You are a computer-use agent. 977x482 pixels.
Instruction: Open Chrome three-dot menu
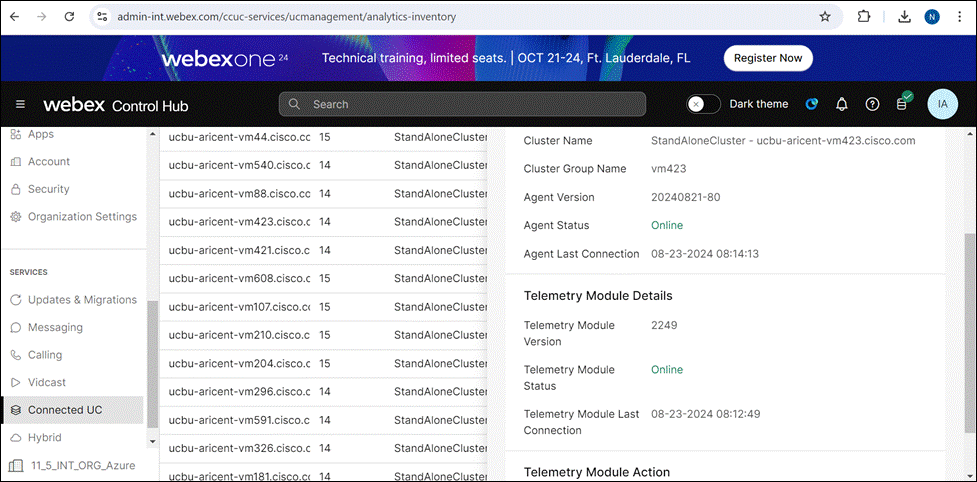pyautogui.click(x=960, y=17)
